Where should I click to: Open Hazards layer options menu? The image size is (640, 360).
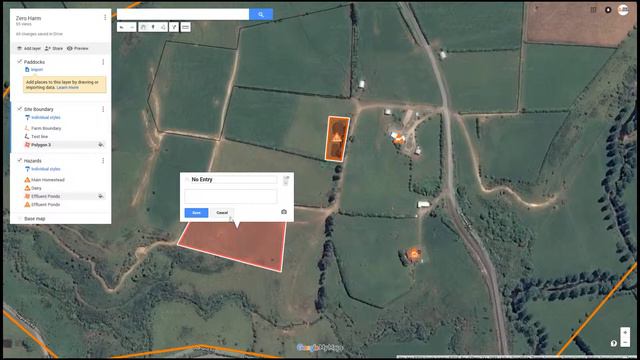103,161
